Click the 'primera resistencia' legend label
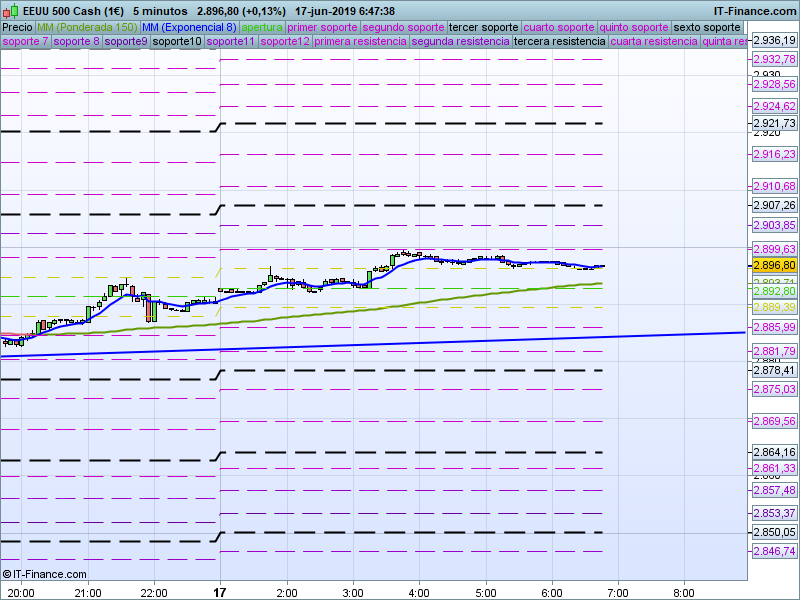Screen dimensions: 800x600 (360, 42)
